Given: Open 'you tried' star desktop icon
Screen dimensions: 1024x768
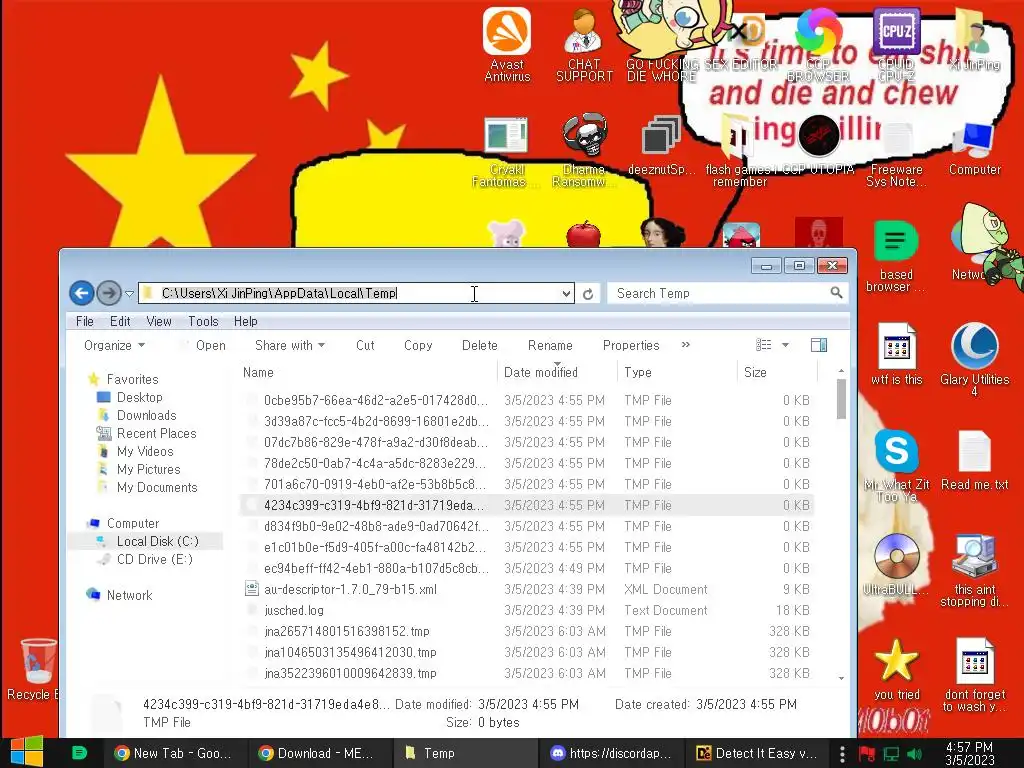Looking at the screenshot, I should (x=896, y=669).
